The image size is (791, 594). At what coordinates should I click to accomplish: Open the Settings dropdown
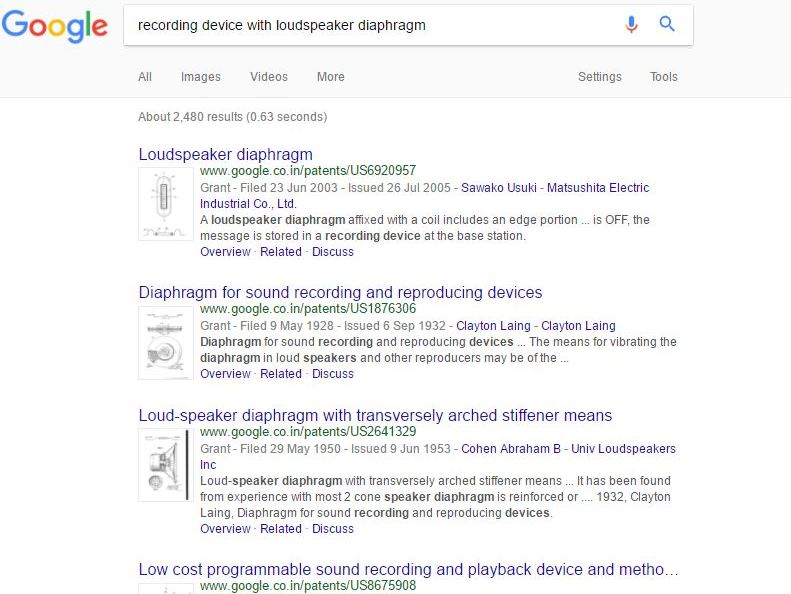[x=599, y=77]
